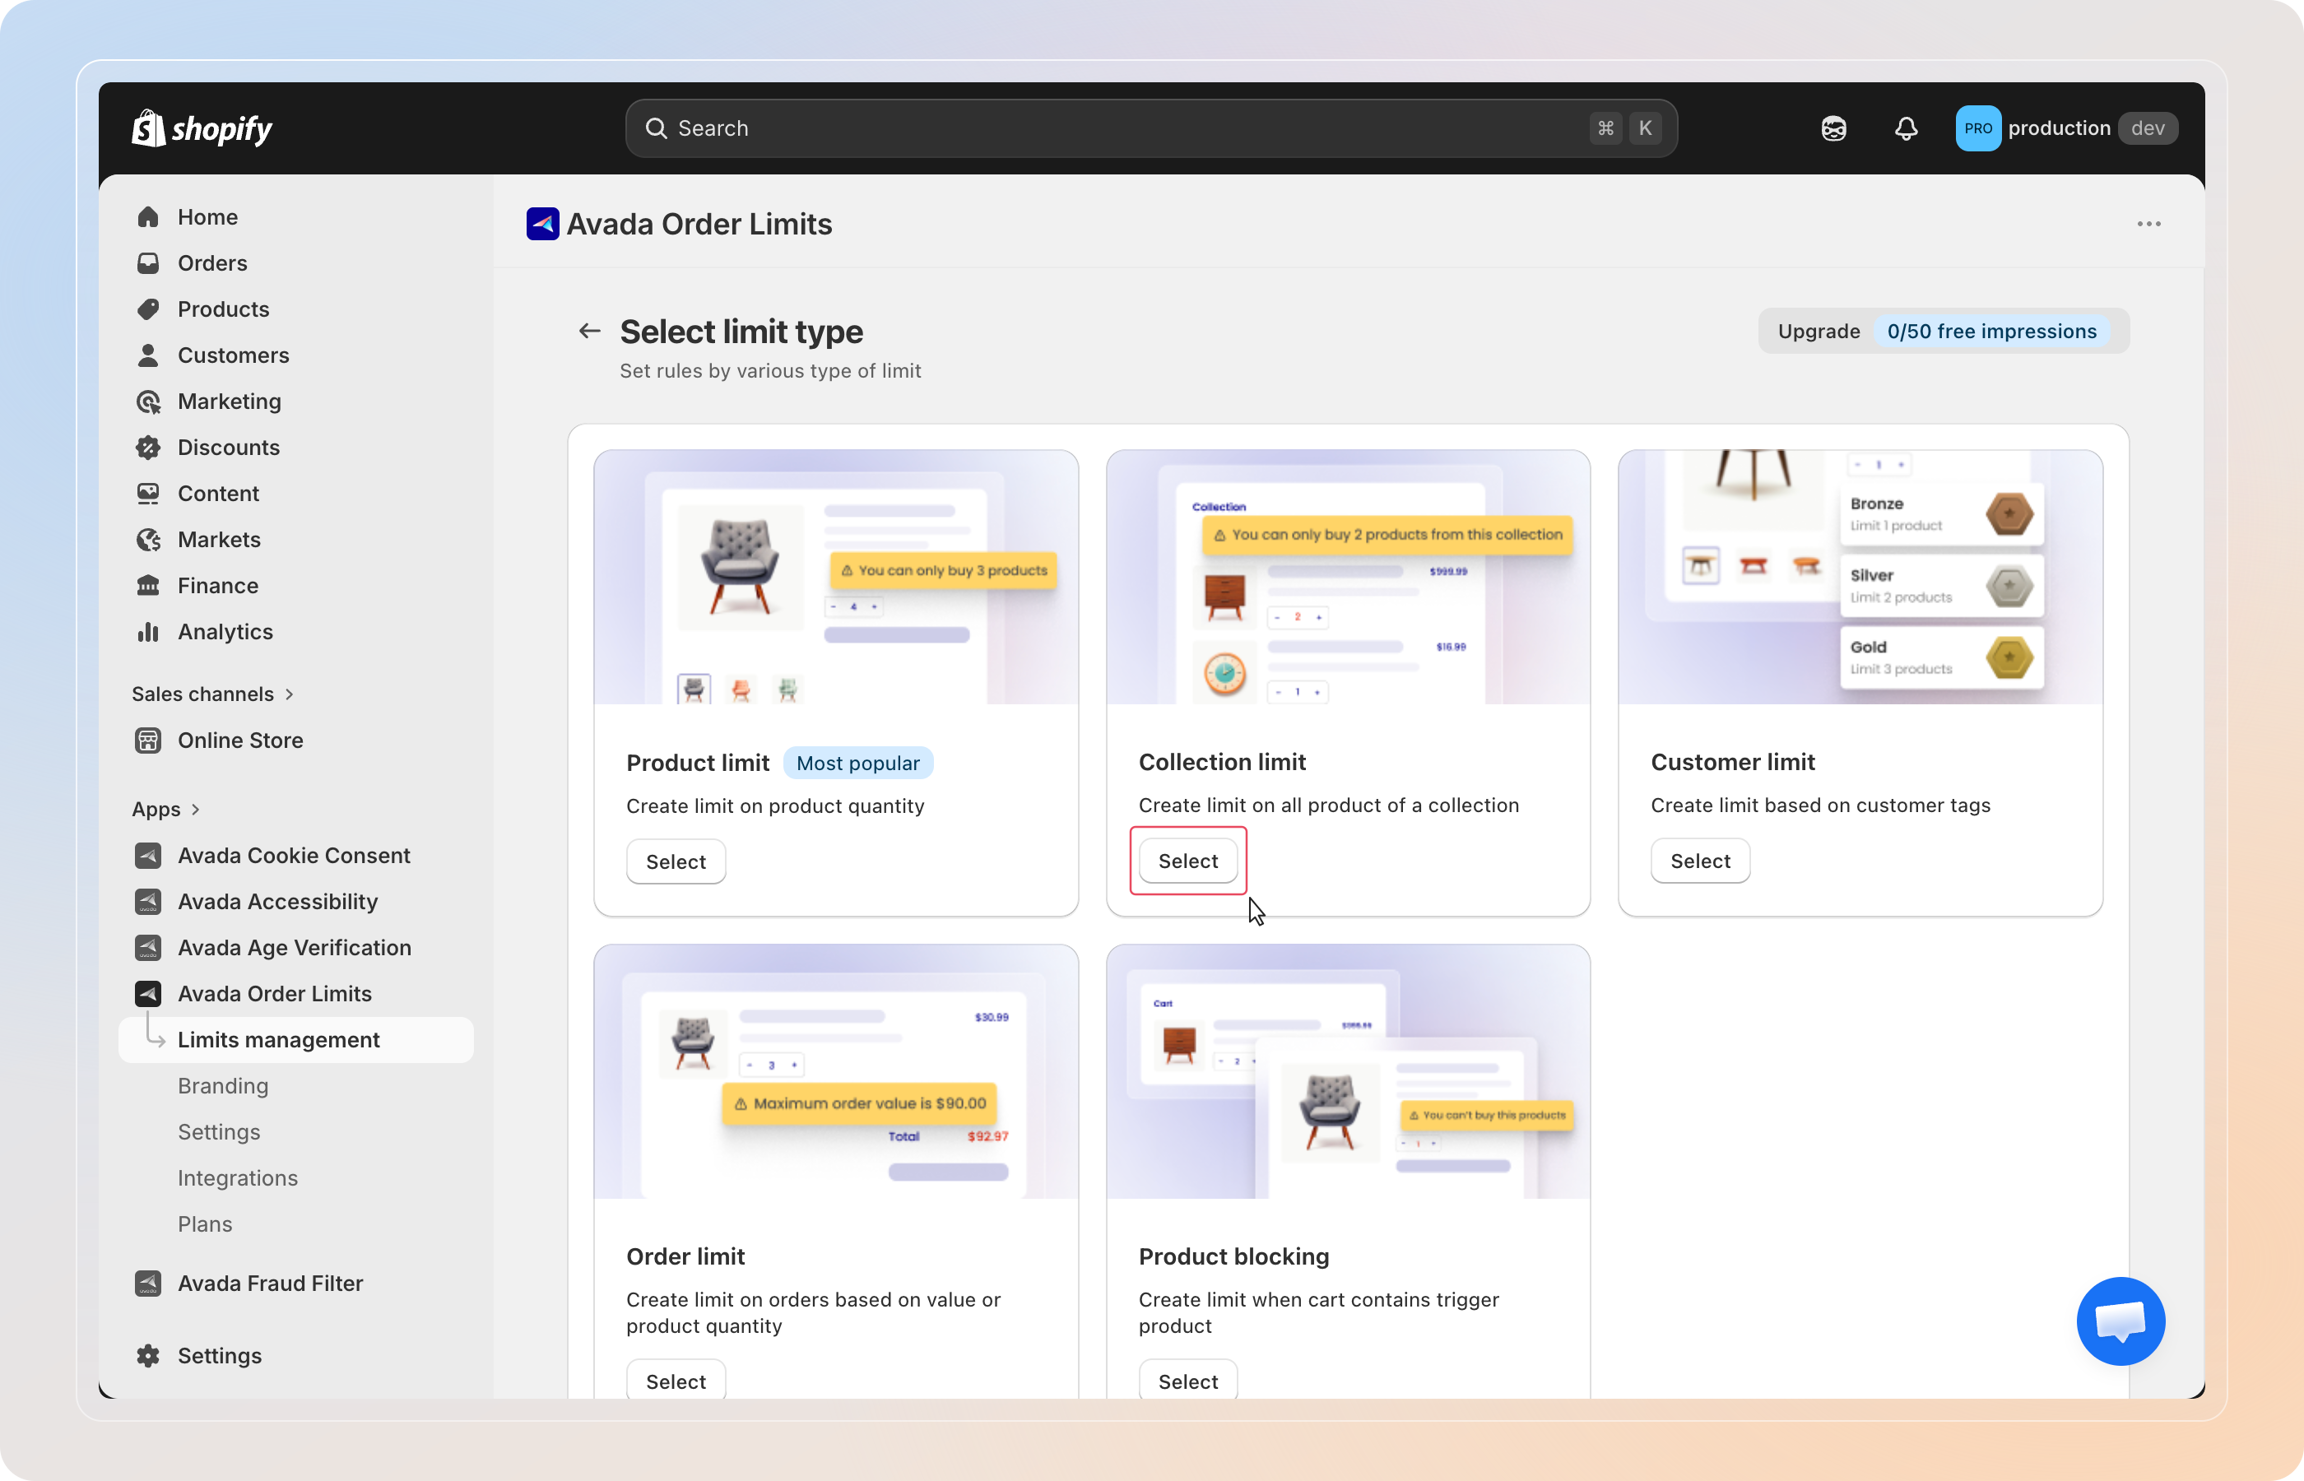Select the Collection limit type
This screenshot has width=2304, height=1481.
[x=1188, y=861]
